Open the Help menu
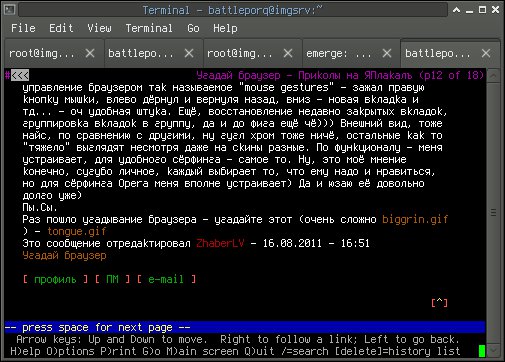Screen dimensions: 505x362 [225, 28]
